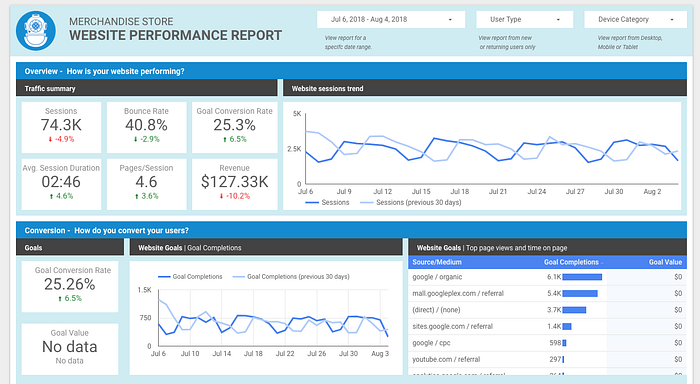Sort by Source/Medium column header

[x=437, y=262]
